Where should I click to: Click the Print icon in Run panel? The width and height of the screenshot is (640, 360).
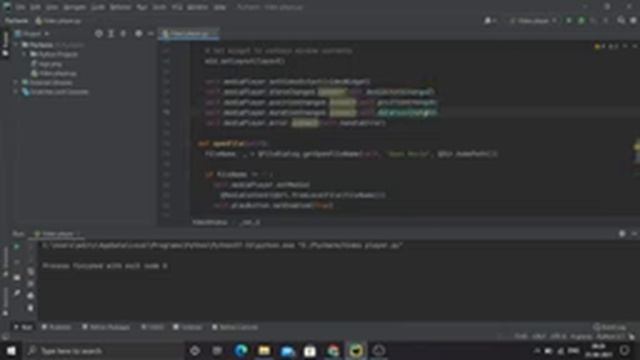pyautogui.click(x=31, y=296)
